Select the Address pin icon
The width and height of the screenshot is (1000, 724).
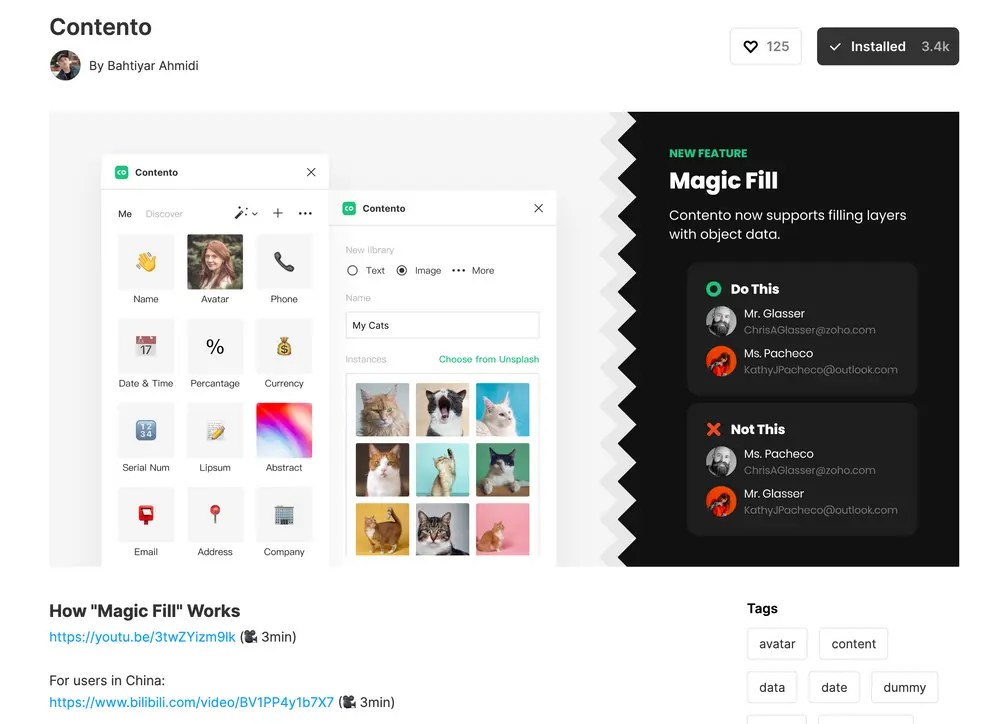tap(215, 514)
